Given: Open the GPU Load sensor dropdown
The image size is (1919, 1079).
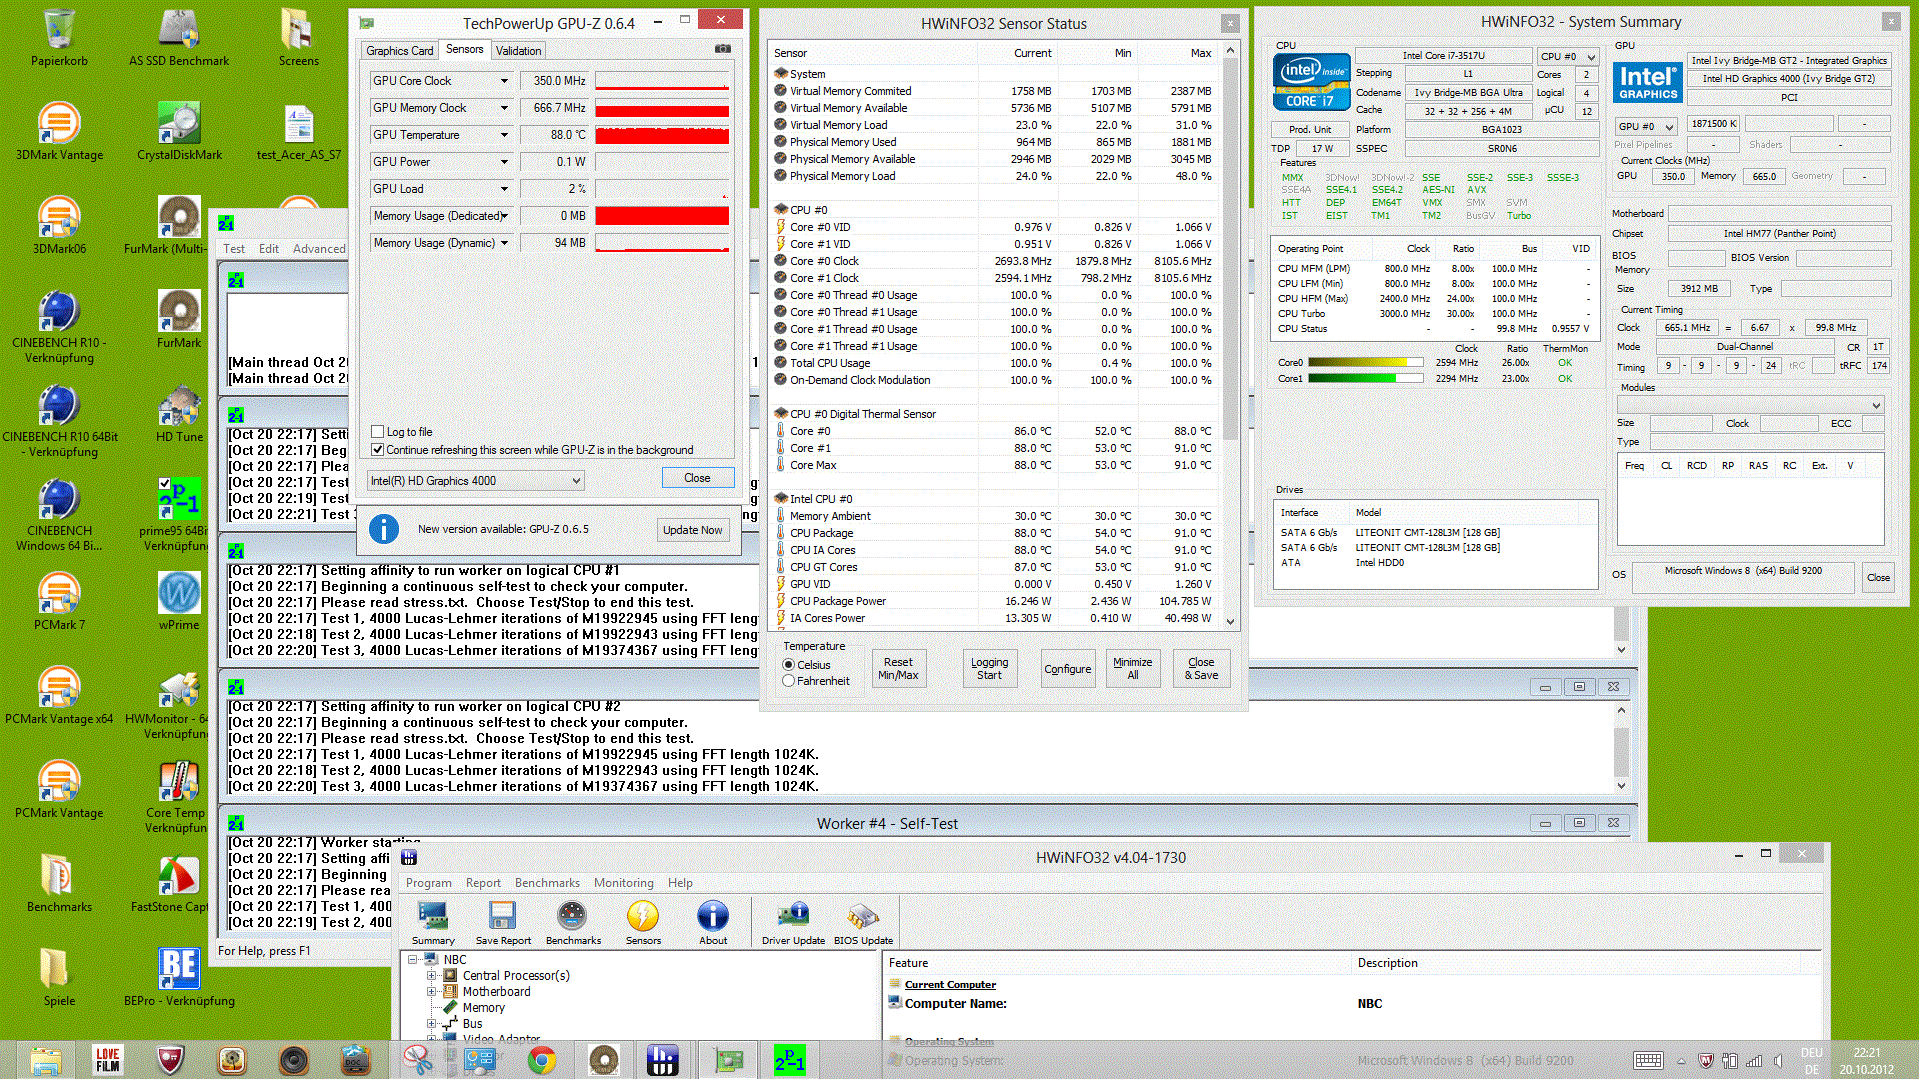Looking at the screenshot, I should pyautogui.click(x=504, y=189).
